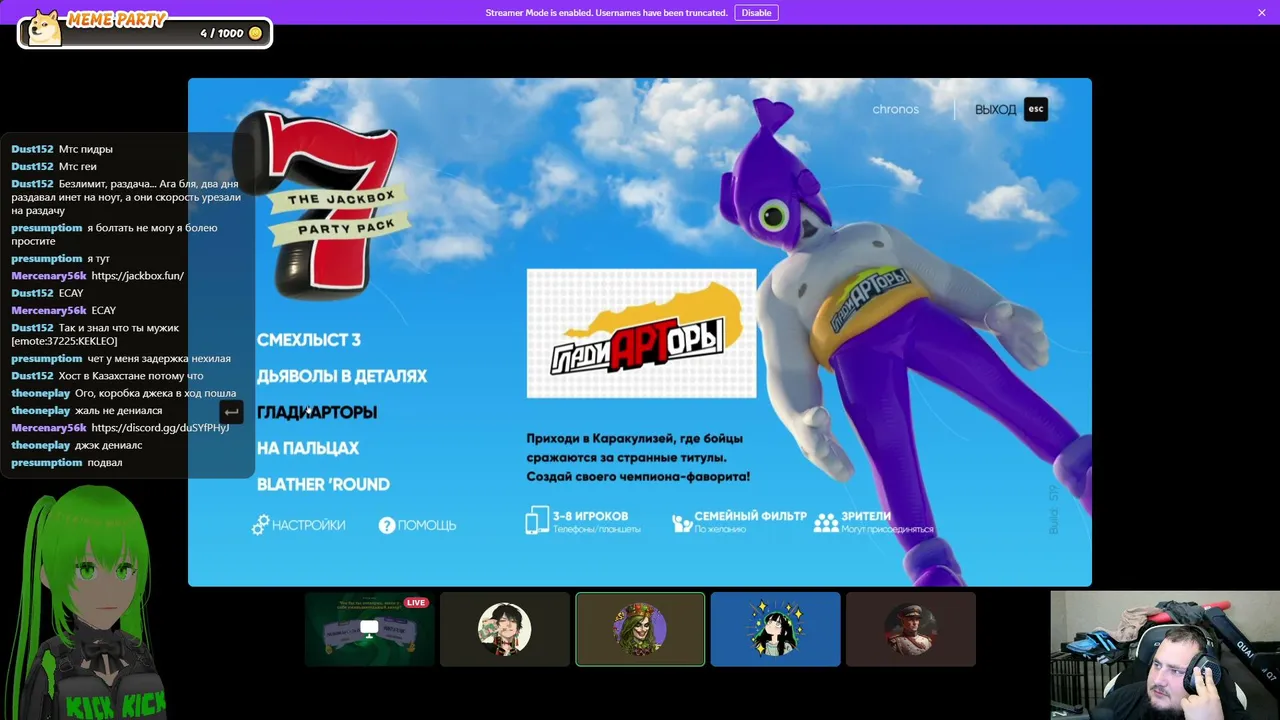Click the 'ЗРИТЕЛИ' label
The image size is (1280, 720).
click(x=866, y=516)
